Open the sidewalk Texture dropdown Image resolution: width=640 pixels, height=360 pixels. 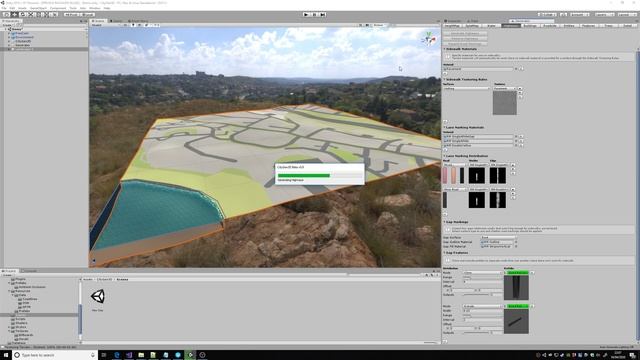(x=505, y=88)
